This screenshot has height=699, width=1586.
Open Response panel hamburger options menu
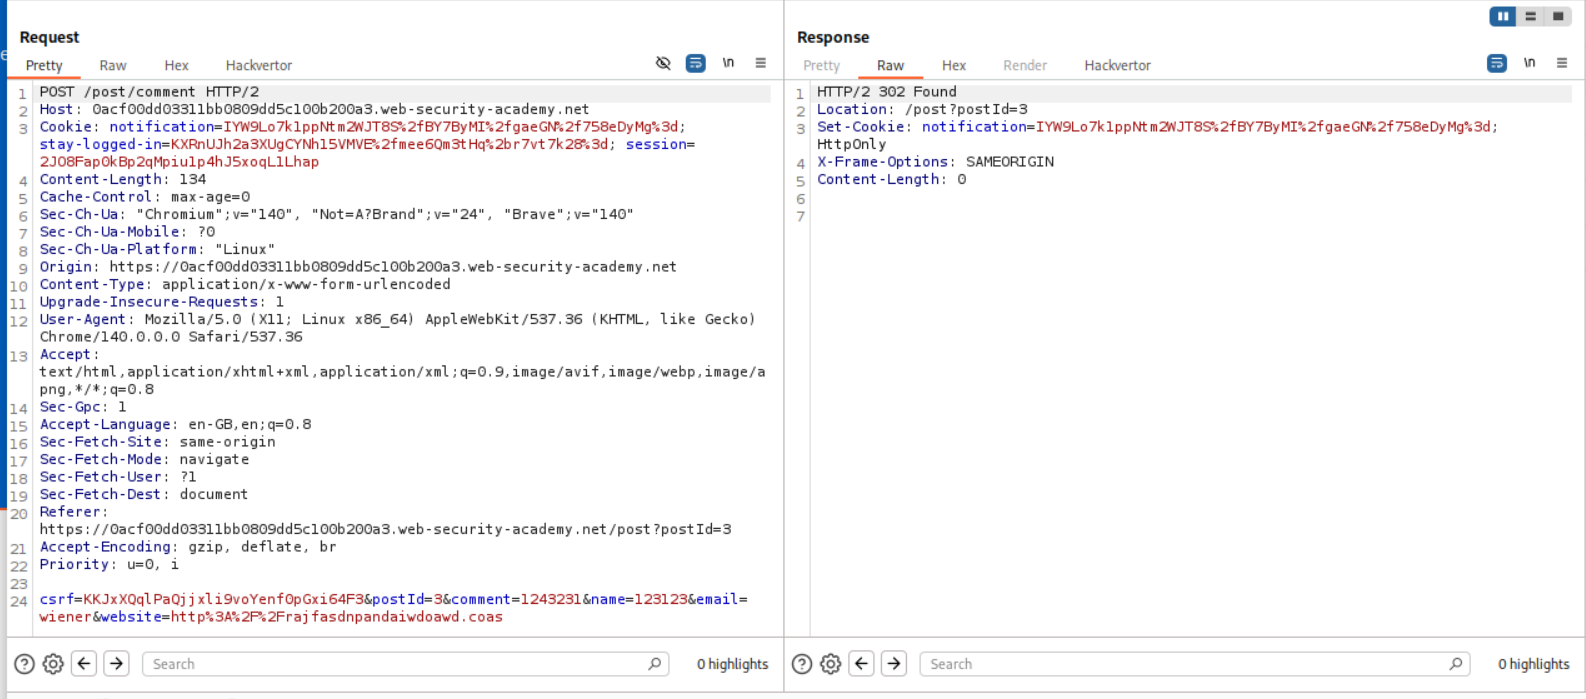(x=1562, y=63)
